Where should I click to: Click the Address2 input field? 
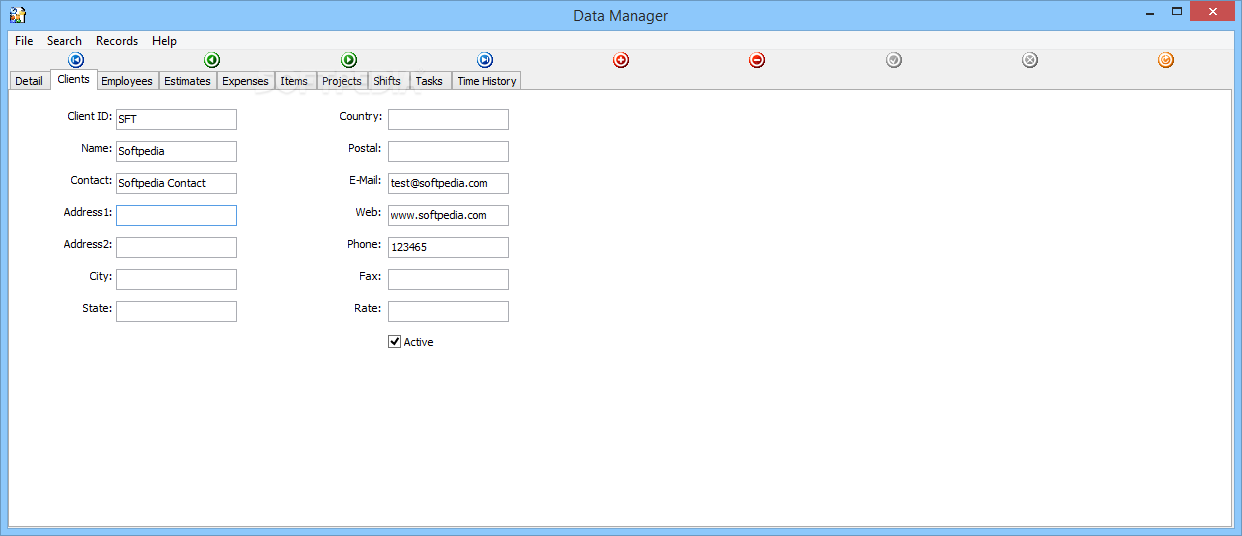click(176, 247)
